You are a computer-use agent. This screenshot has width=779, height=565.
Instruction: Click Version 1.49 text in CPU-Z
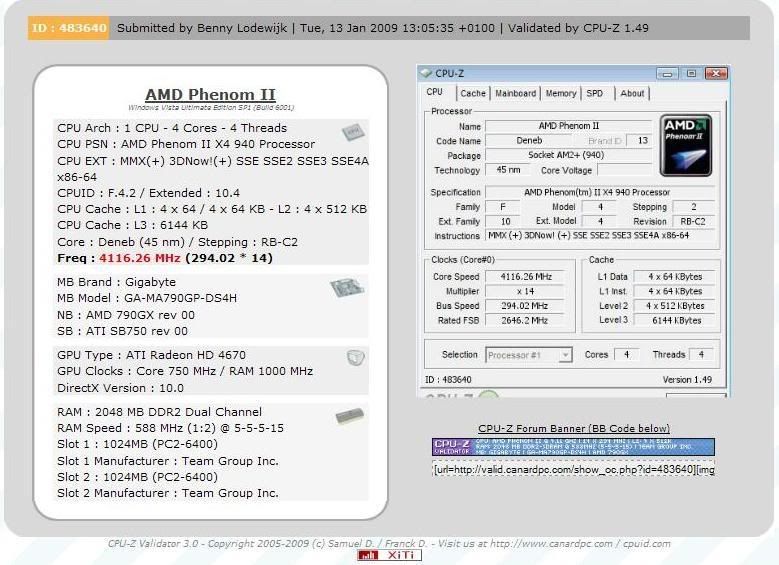[x=687, y=380]
